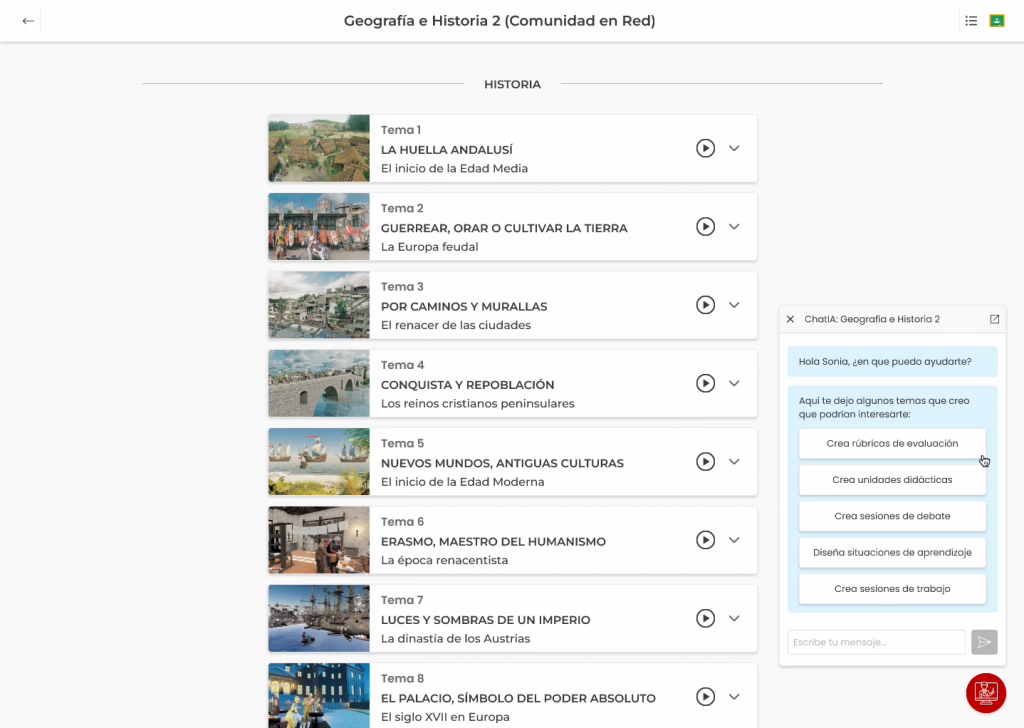Click the send message arrow button
1024x728 pixels.
point(984,642)
